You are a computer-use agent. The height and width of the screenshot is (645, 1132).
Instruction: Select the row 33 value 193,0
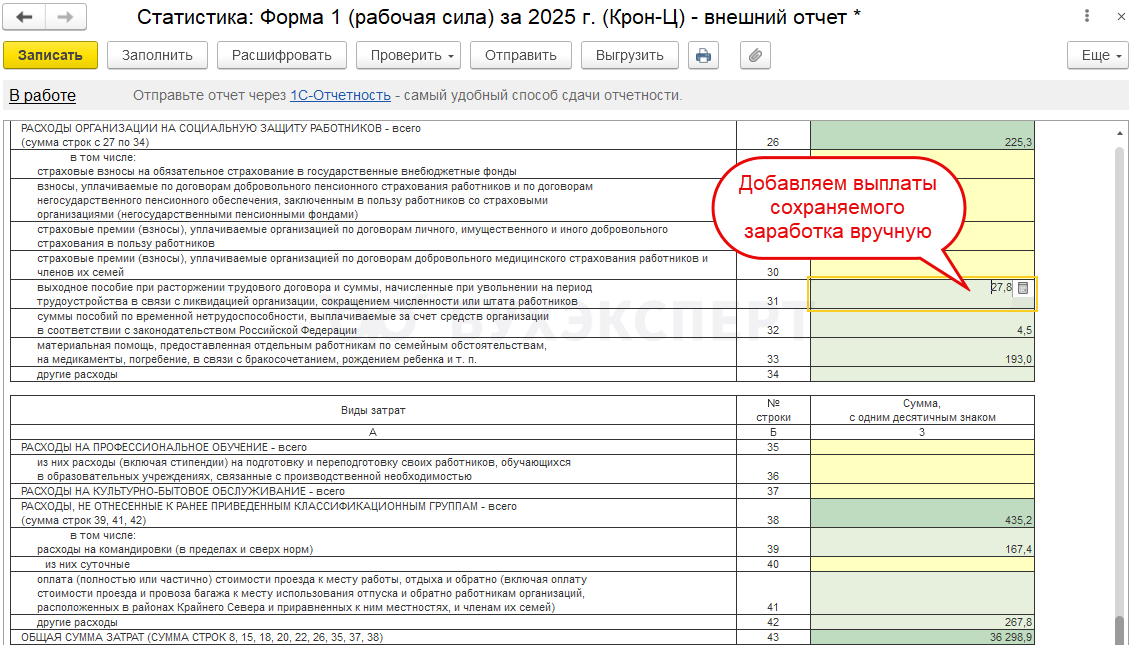(x=923, y=352)
